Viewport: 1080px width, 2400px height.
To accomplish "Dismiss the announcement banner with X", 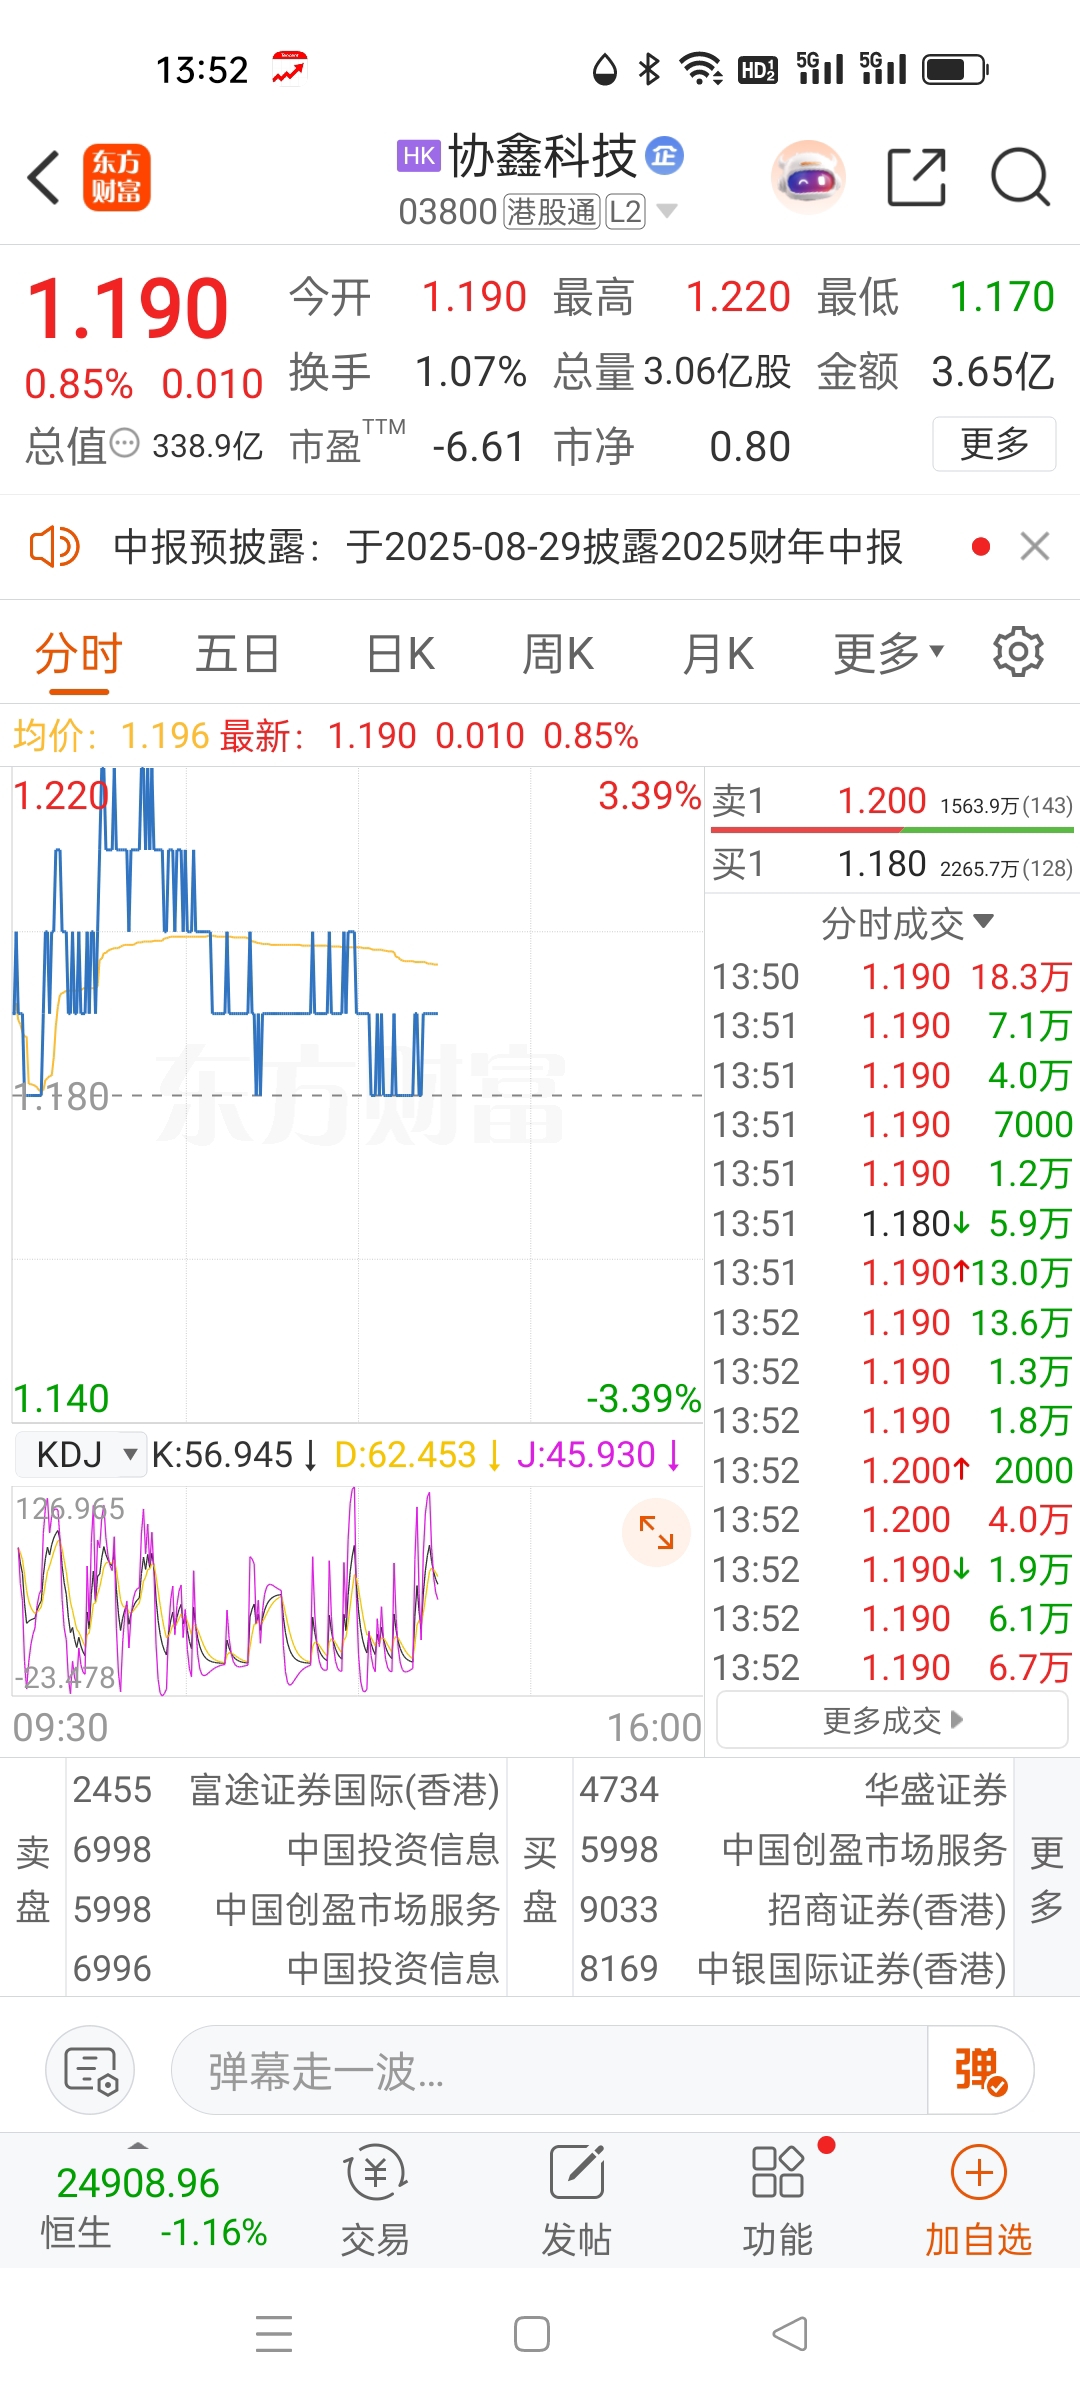I will [x=1035, y=546].
